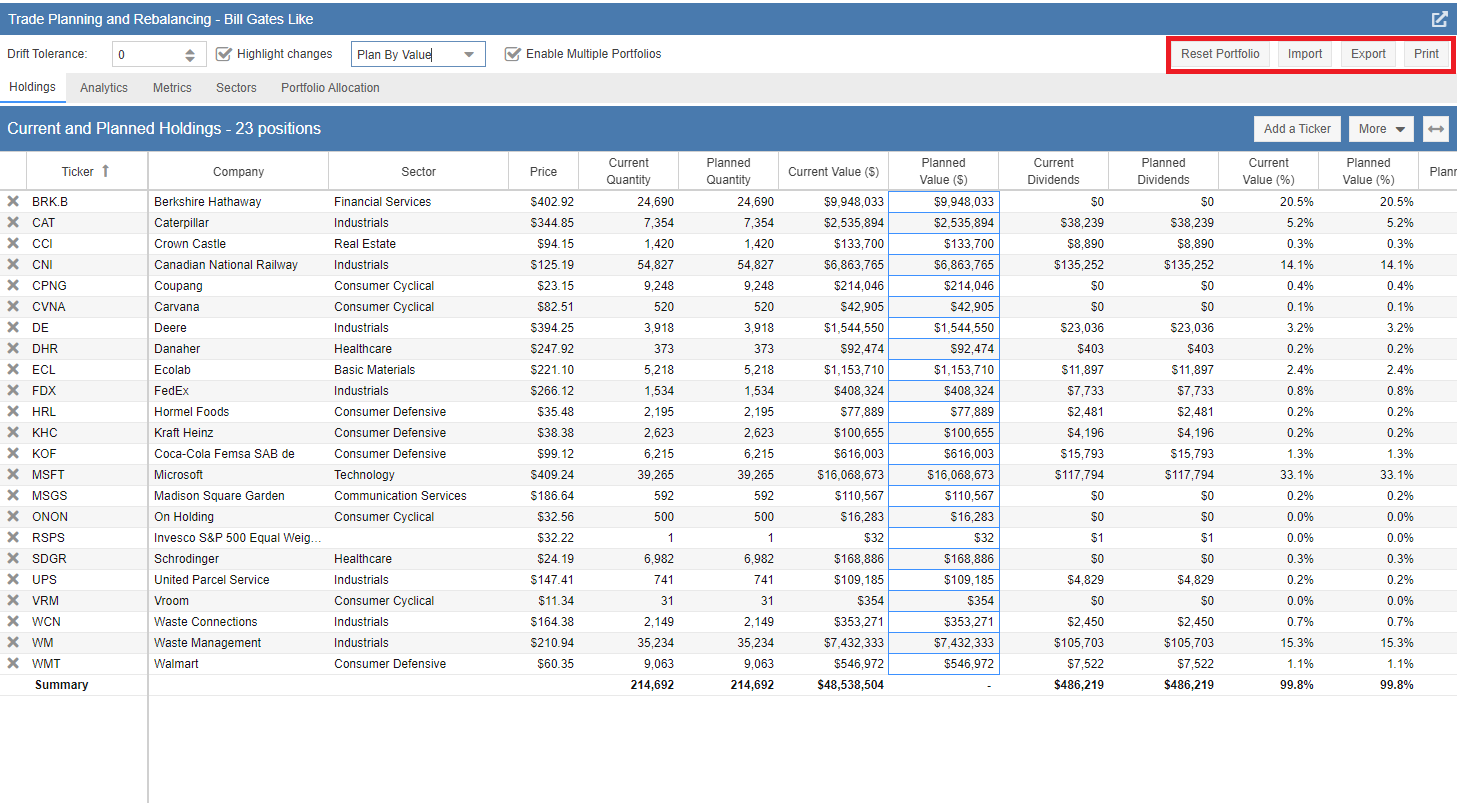
Task: Select Invesco S&P 500 Equal Weight cell
Action: click(x=238, y=537)
